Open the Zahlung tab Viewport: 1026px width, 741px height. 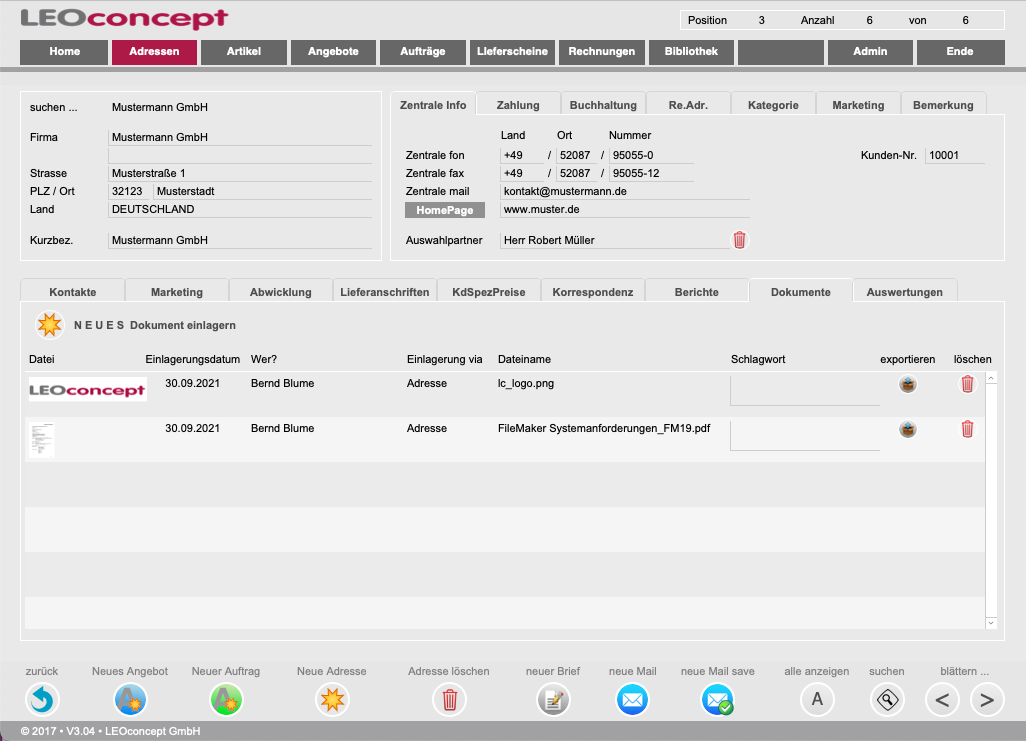pos(518,105)
